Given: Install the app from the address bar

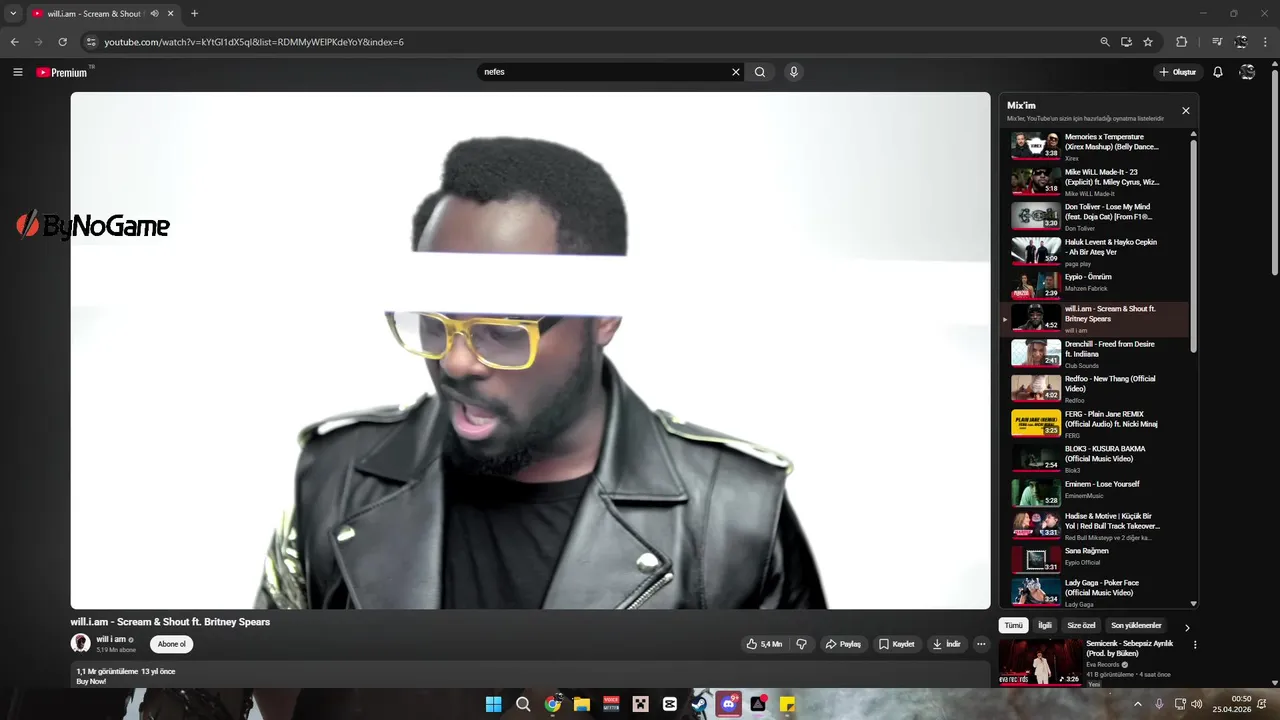Looking at the screenshot, I should tap(1126, 42).
